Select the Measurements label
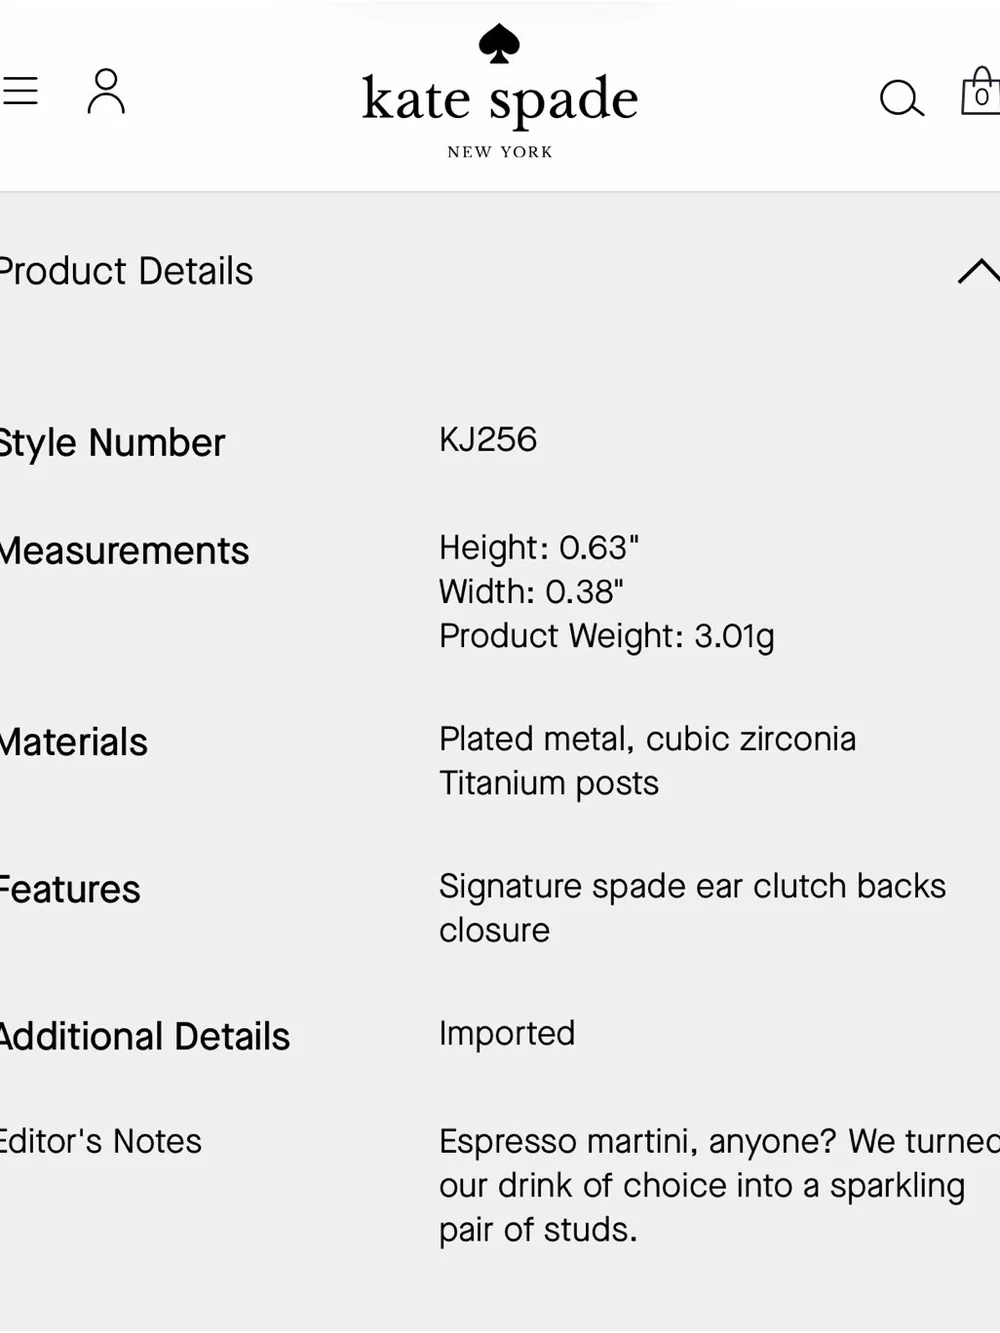The image size is (1000, 1333). tap(124, 551)
